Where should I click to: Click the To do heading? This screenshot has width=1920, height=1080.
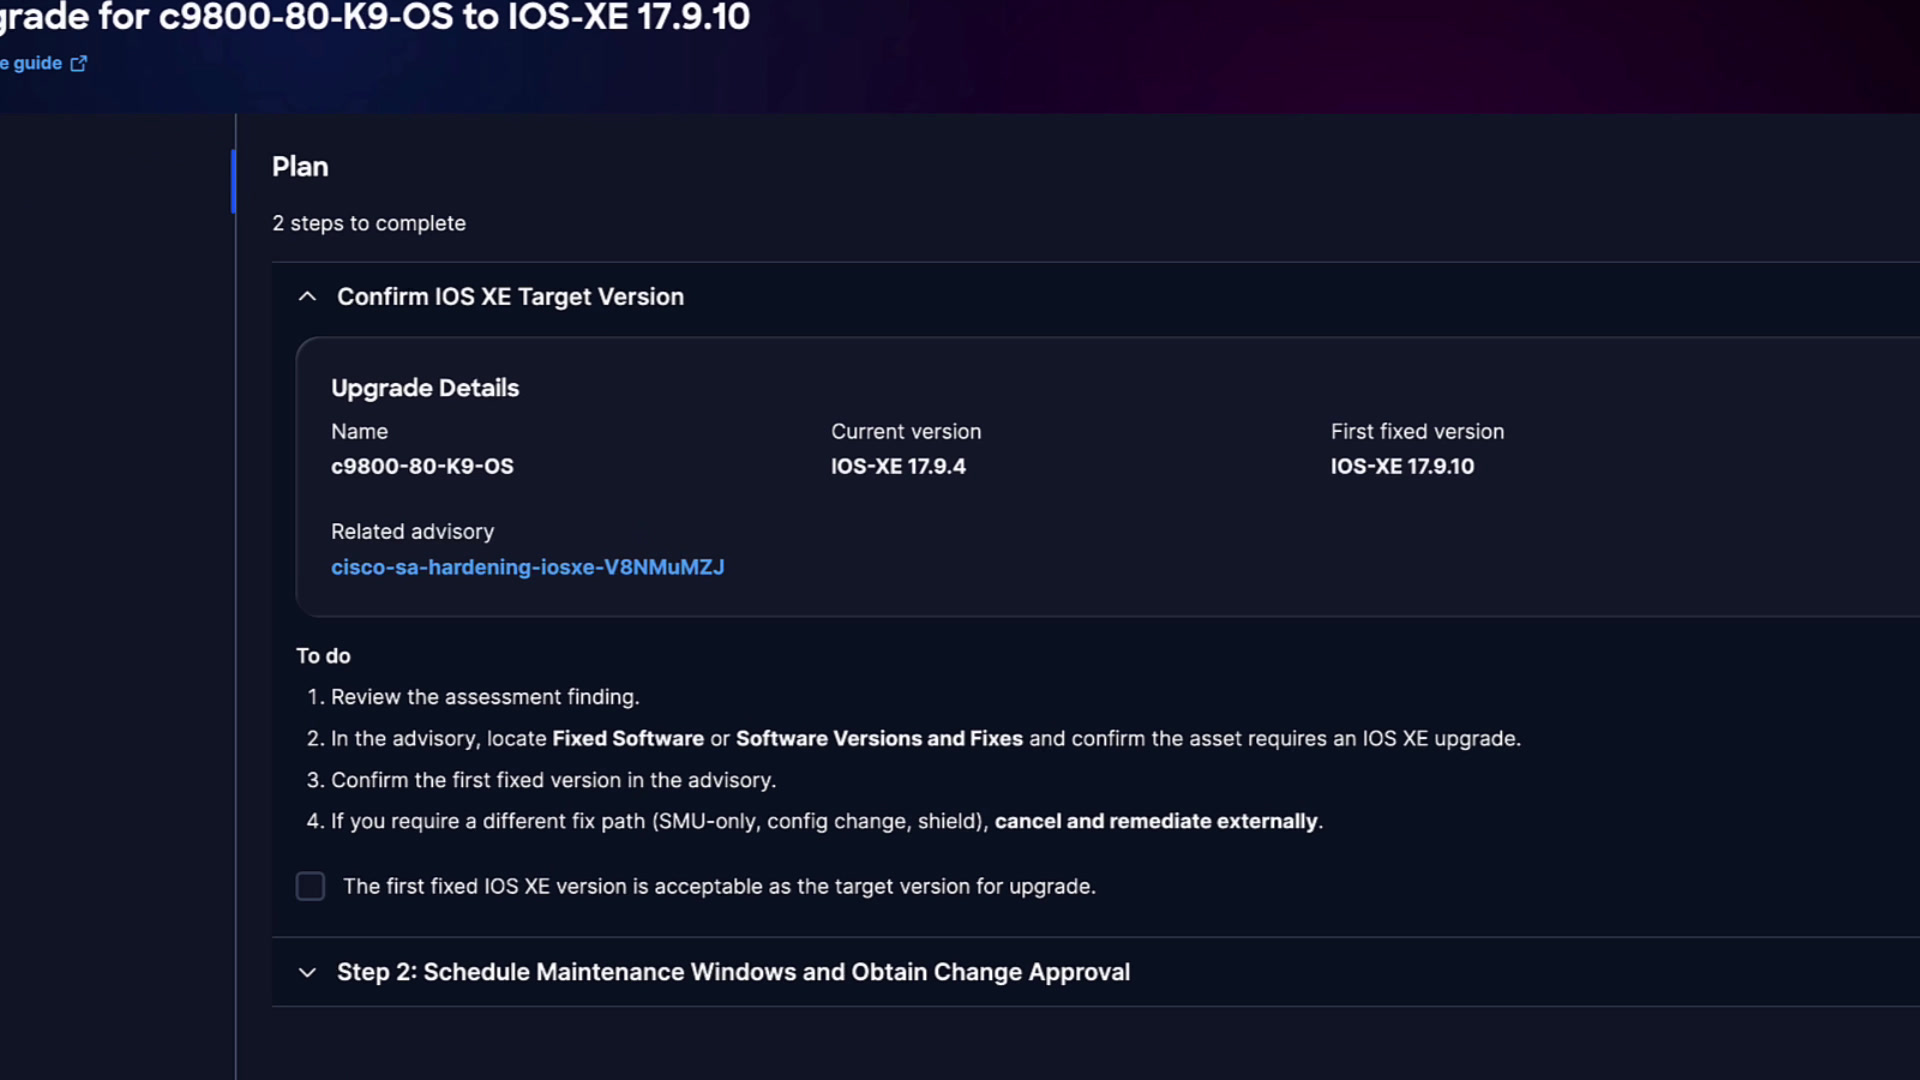(323, 656)
